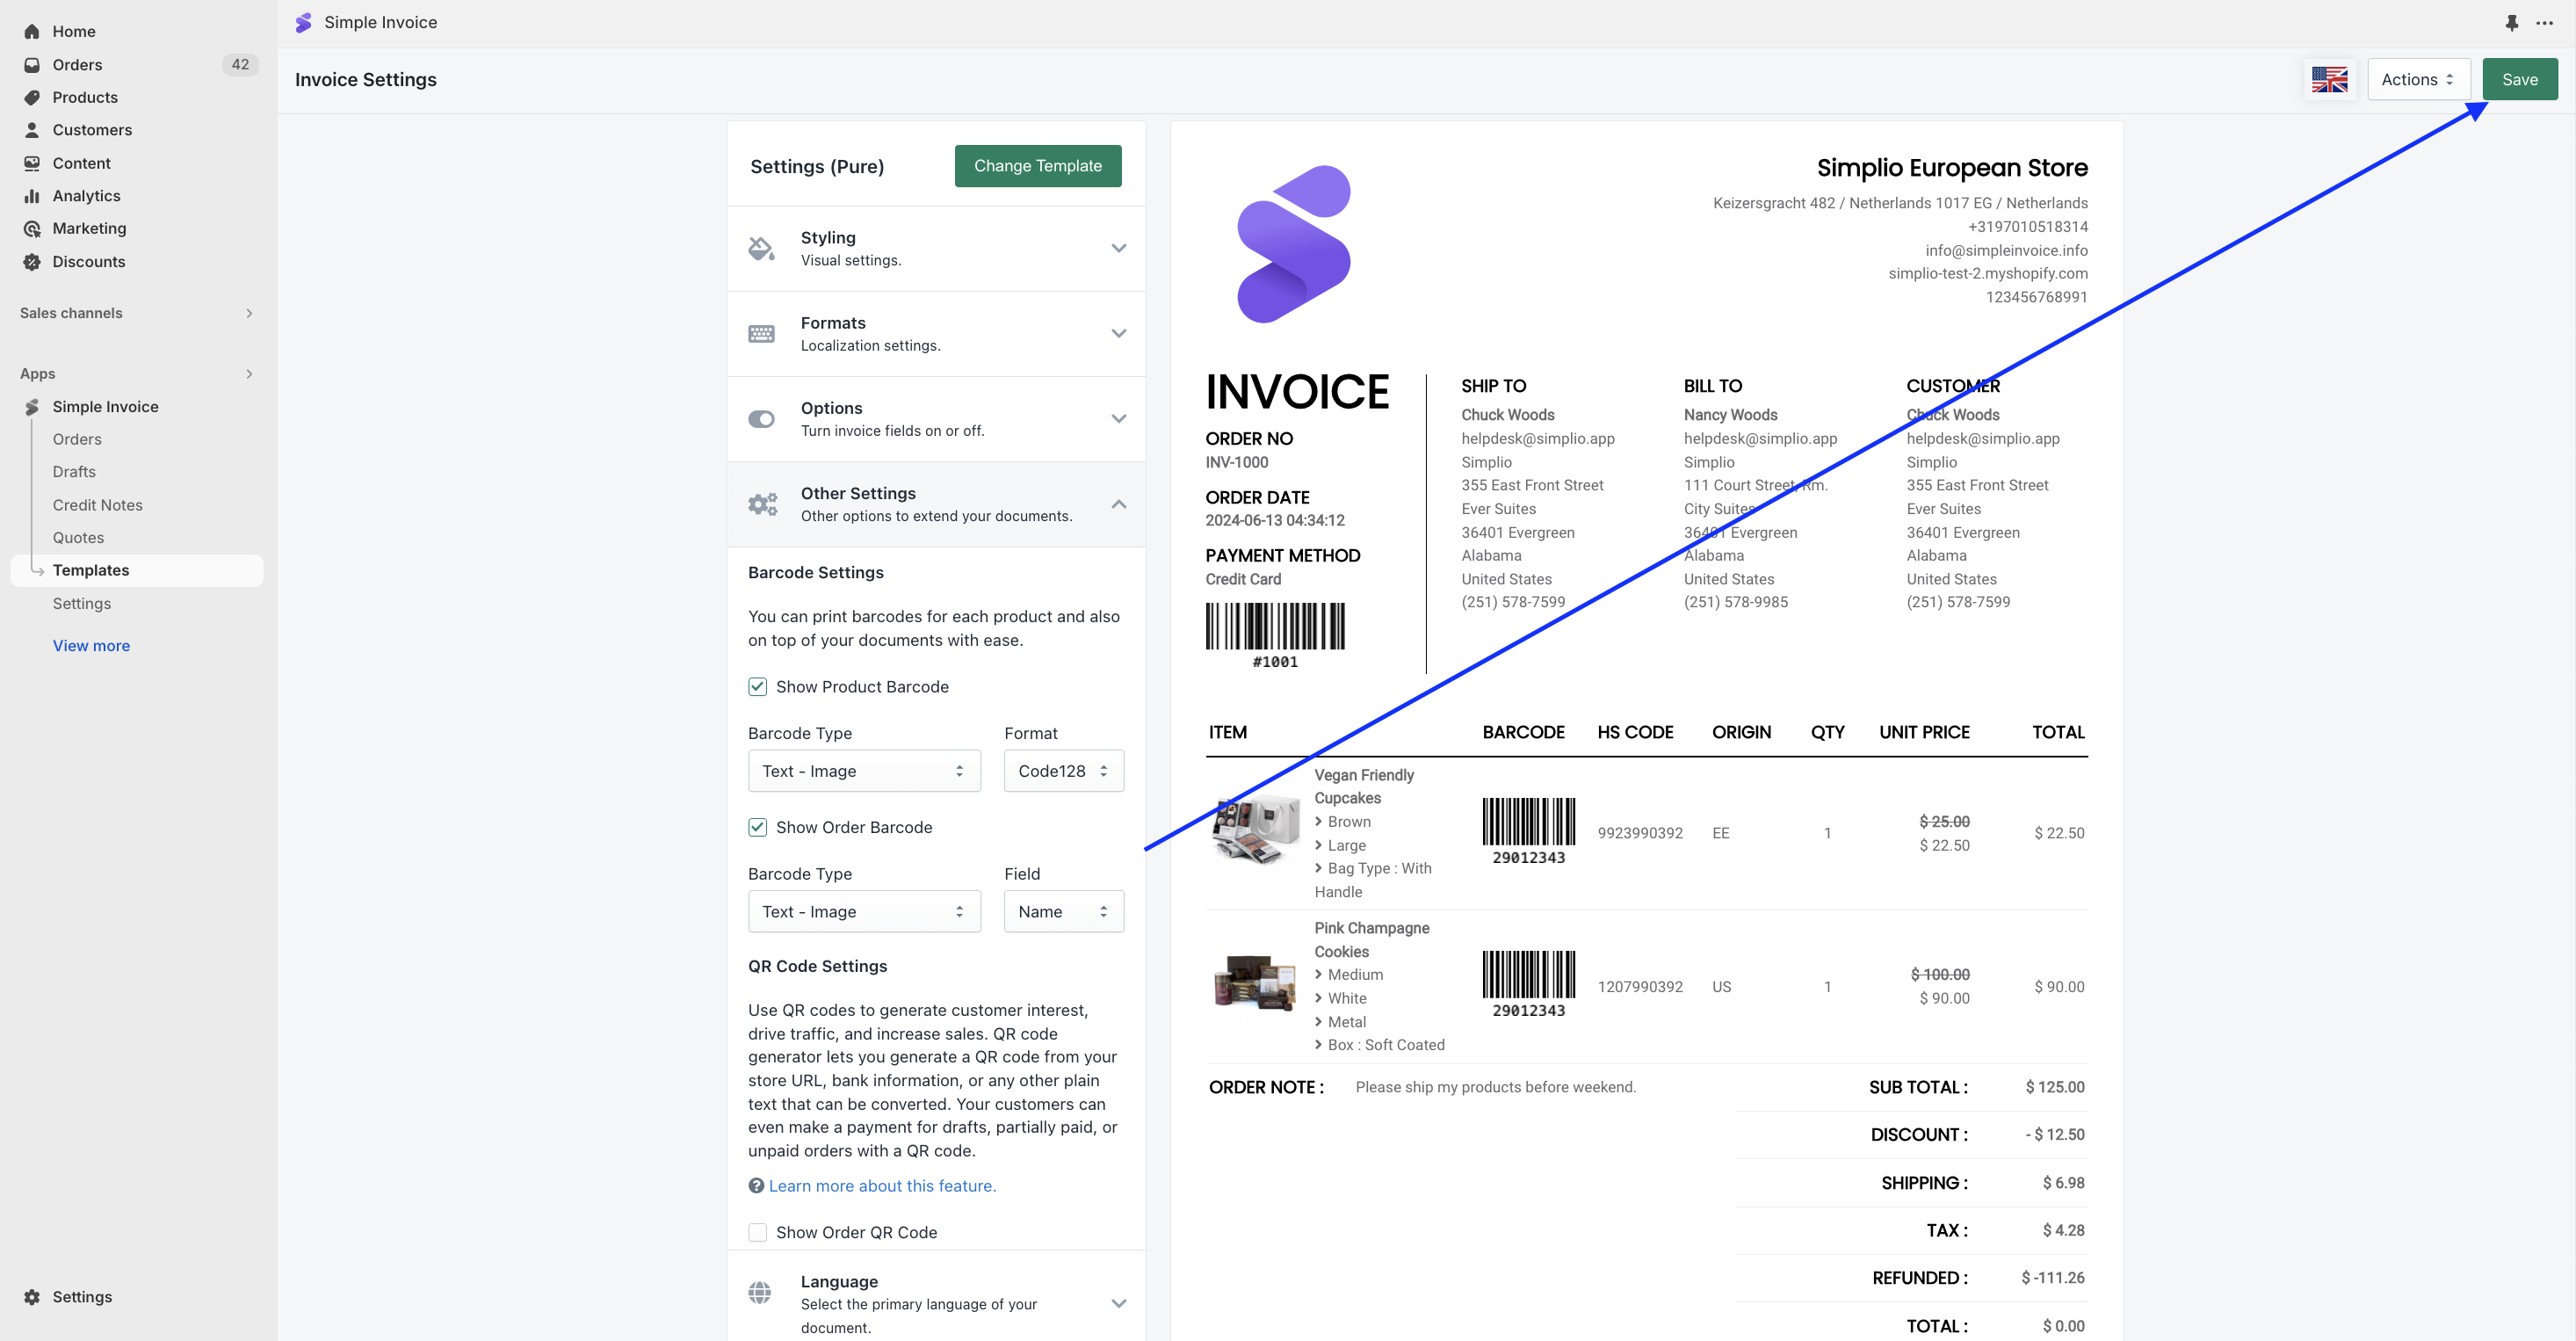This screenshot has width=2576, height=1341.
Task: Open the Actions dropdown button
Action: click(2417, 79)
